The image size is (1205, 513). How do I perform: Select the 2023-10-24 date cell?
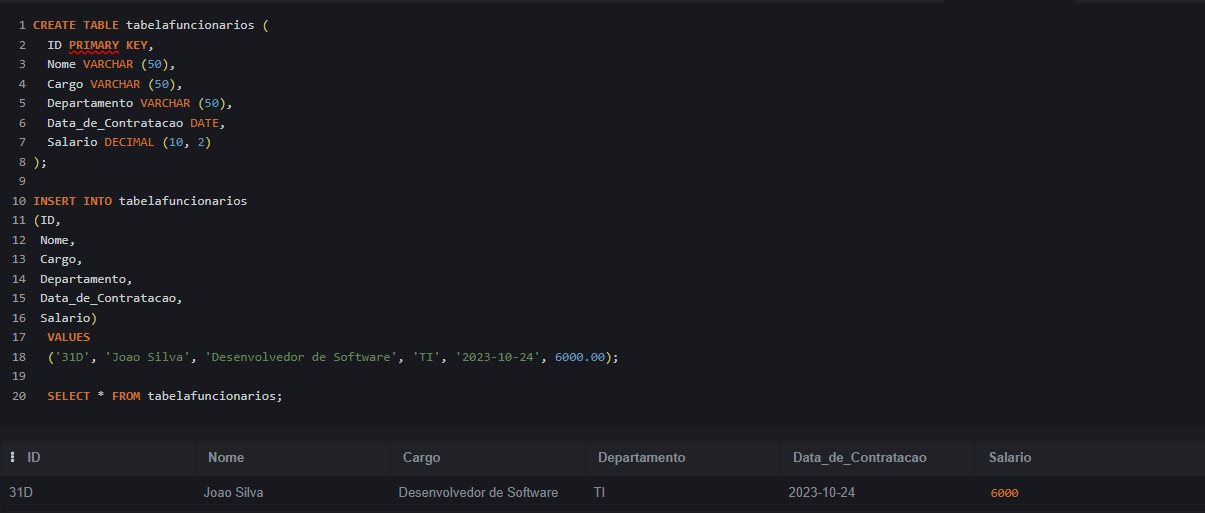point(821,492)
